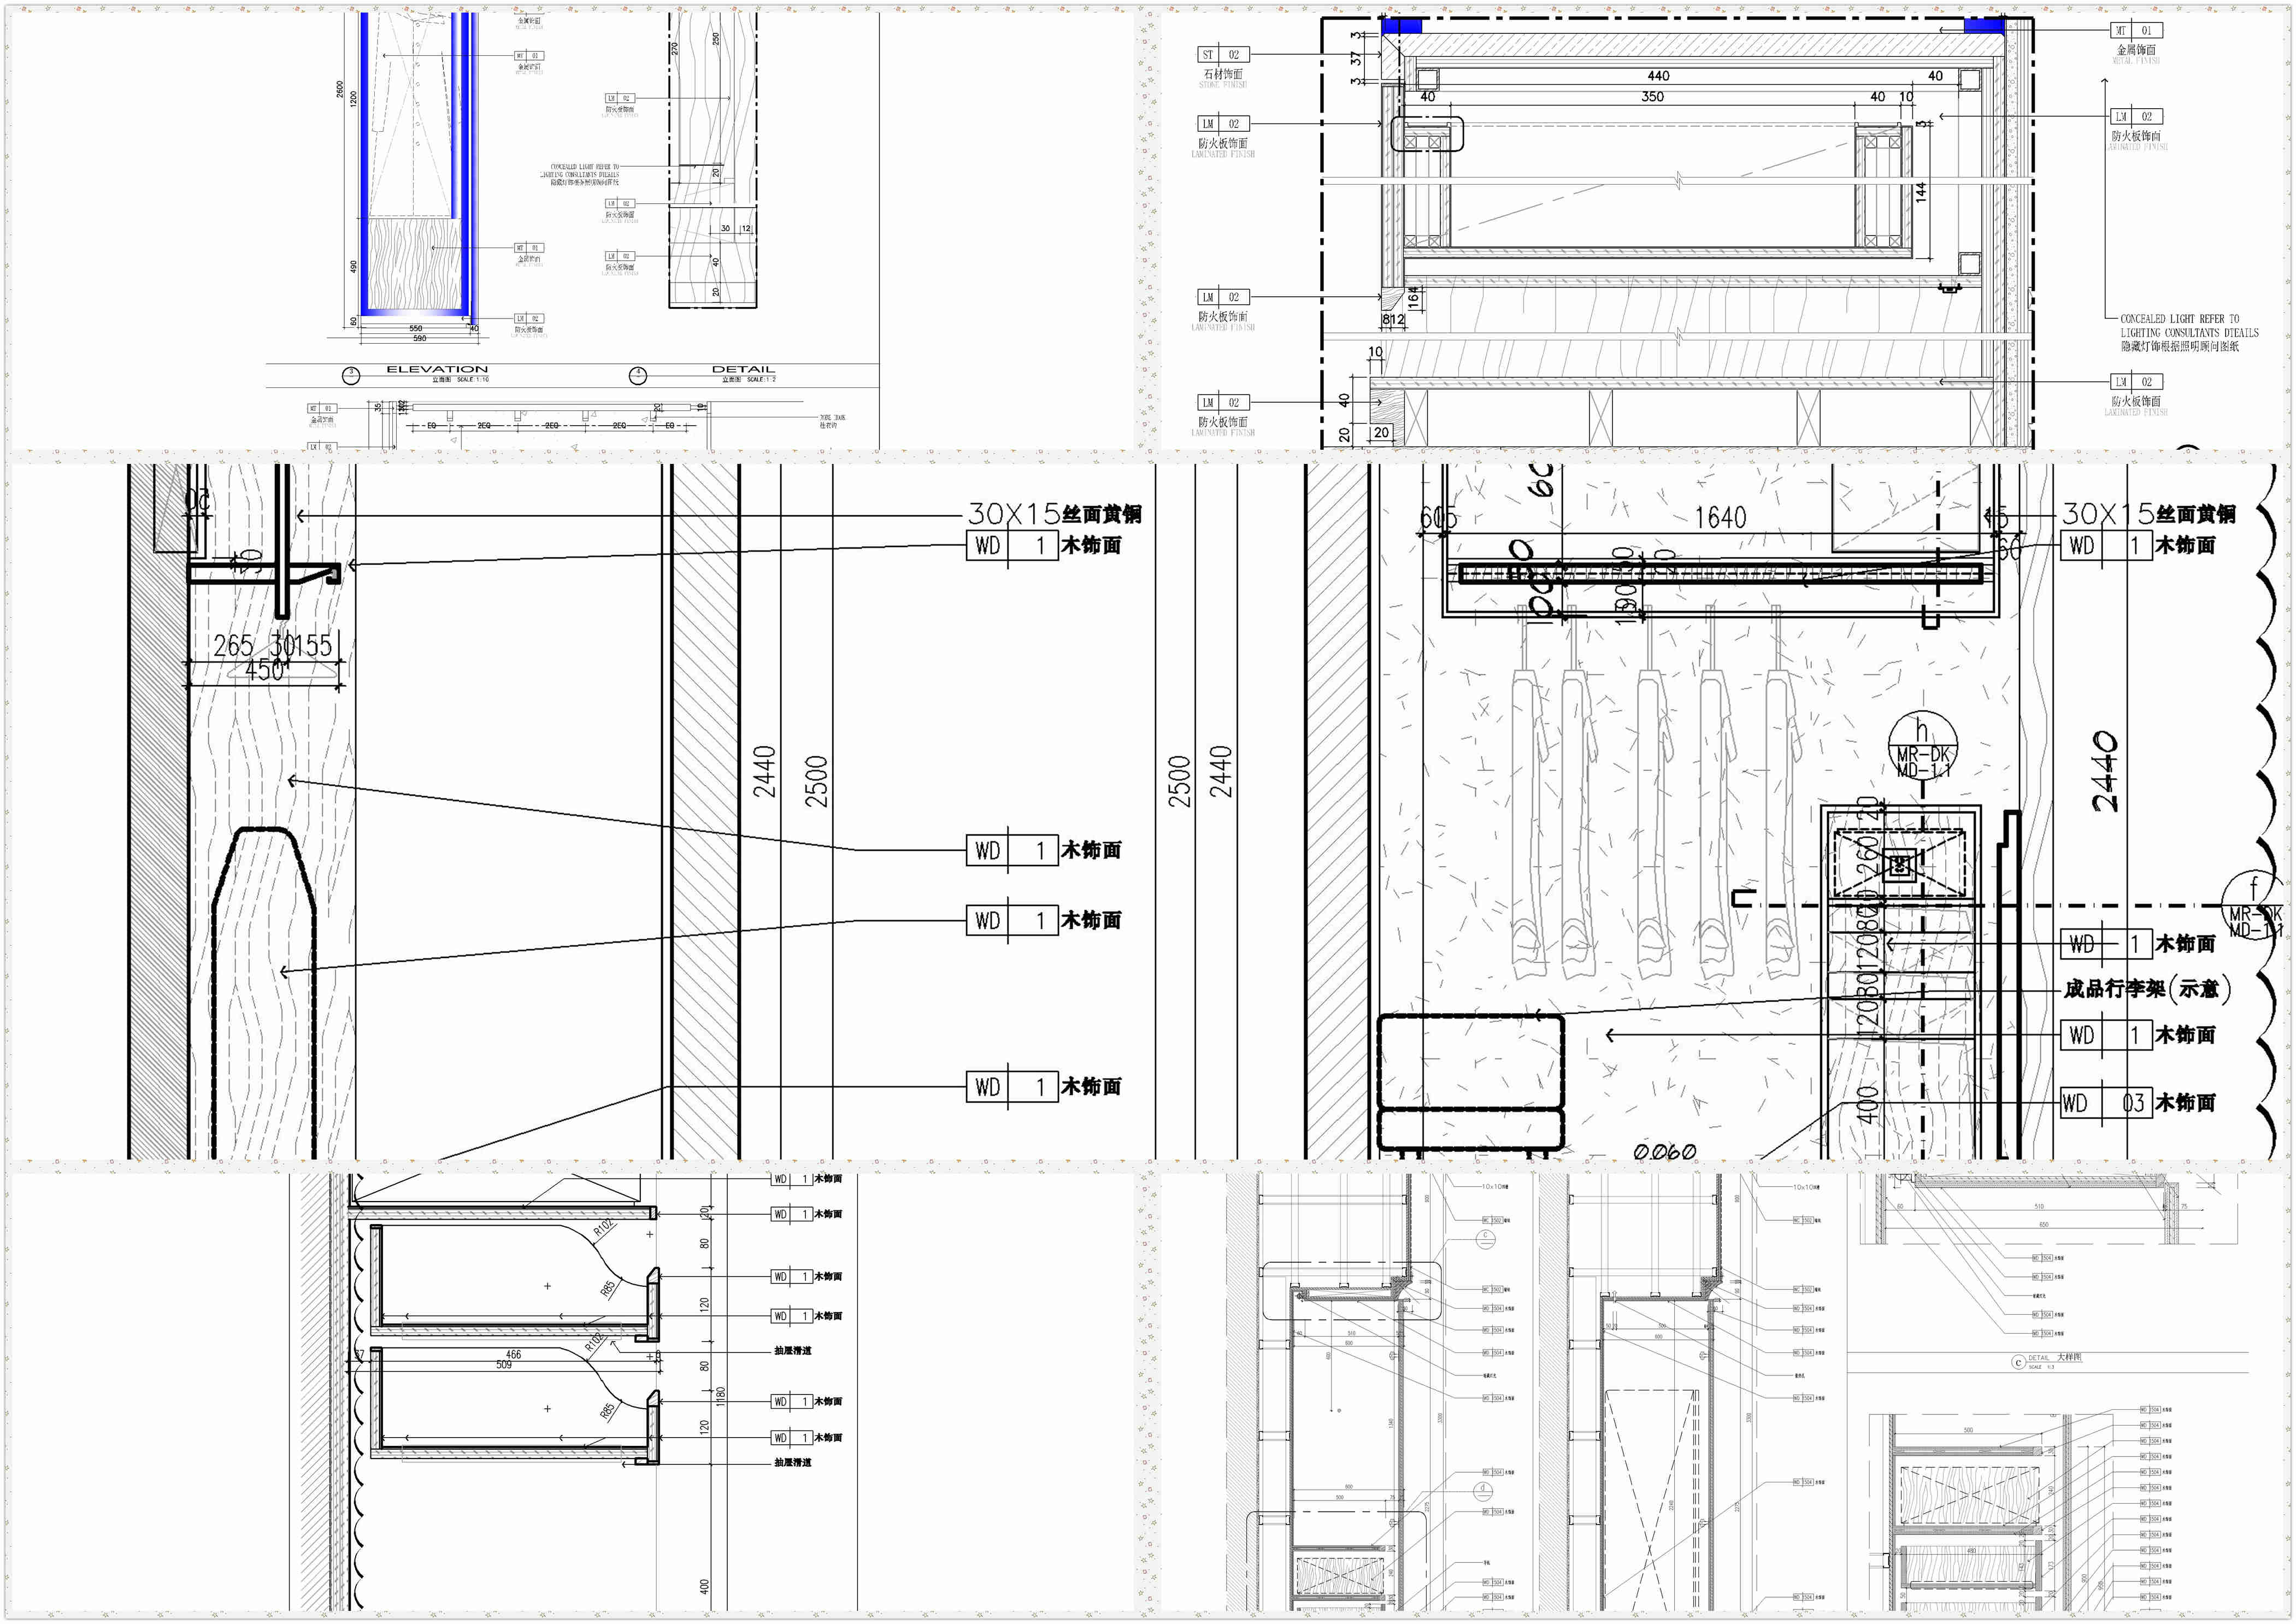2296x1624 pixels.
Task: Select the WD 03 wood finish tag
Action: (x=2104, y=1103)
